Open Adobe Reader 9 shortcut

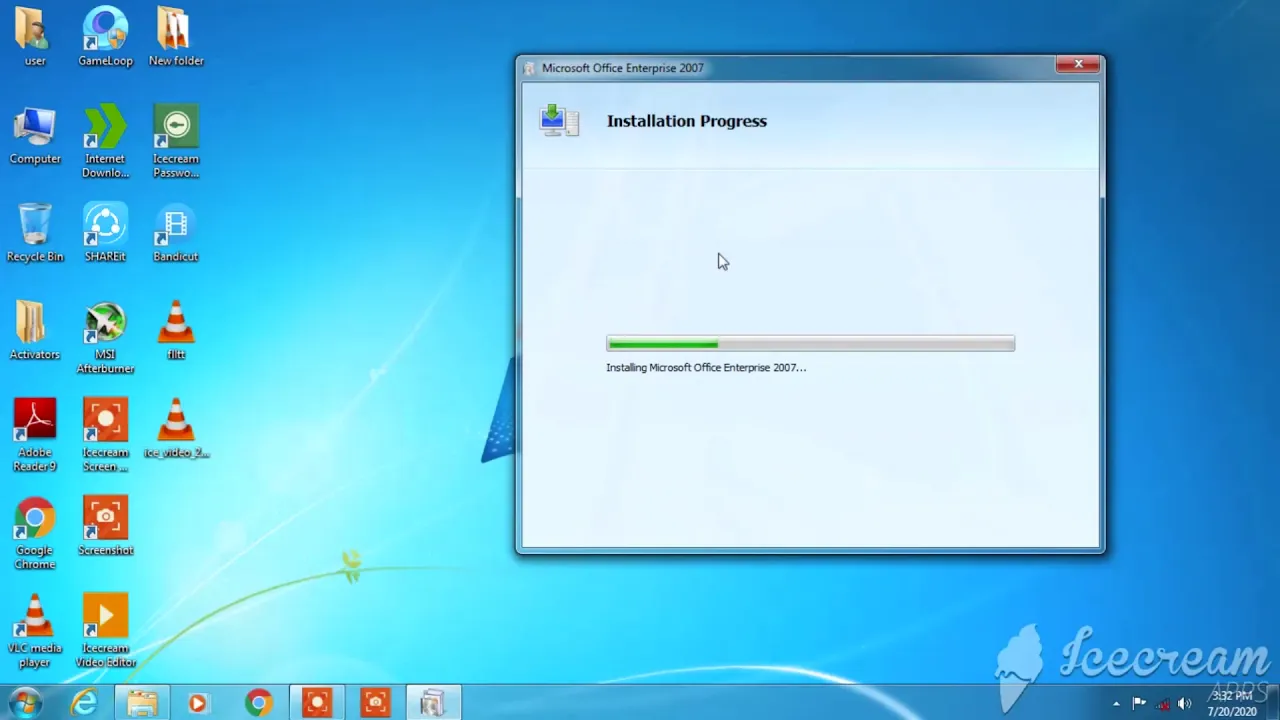(35, 435)
